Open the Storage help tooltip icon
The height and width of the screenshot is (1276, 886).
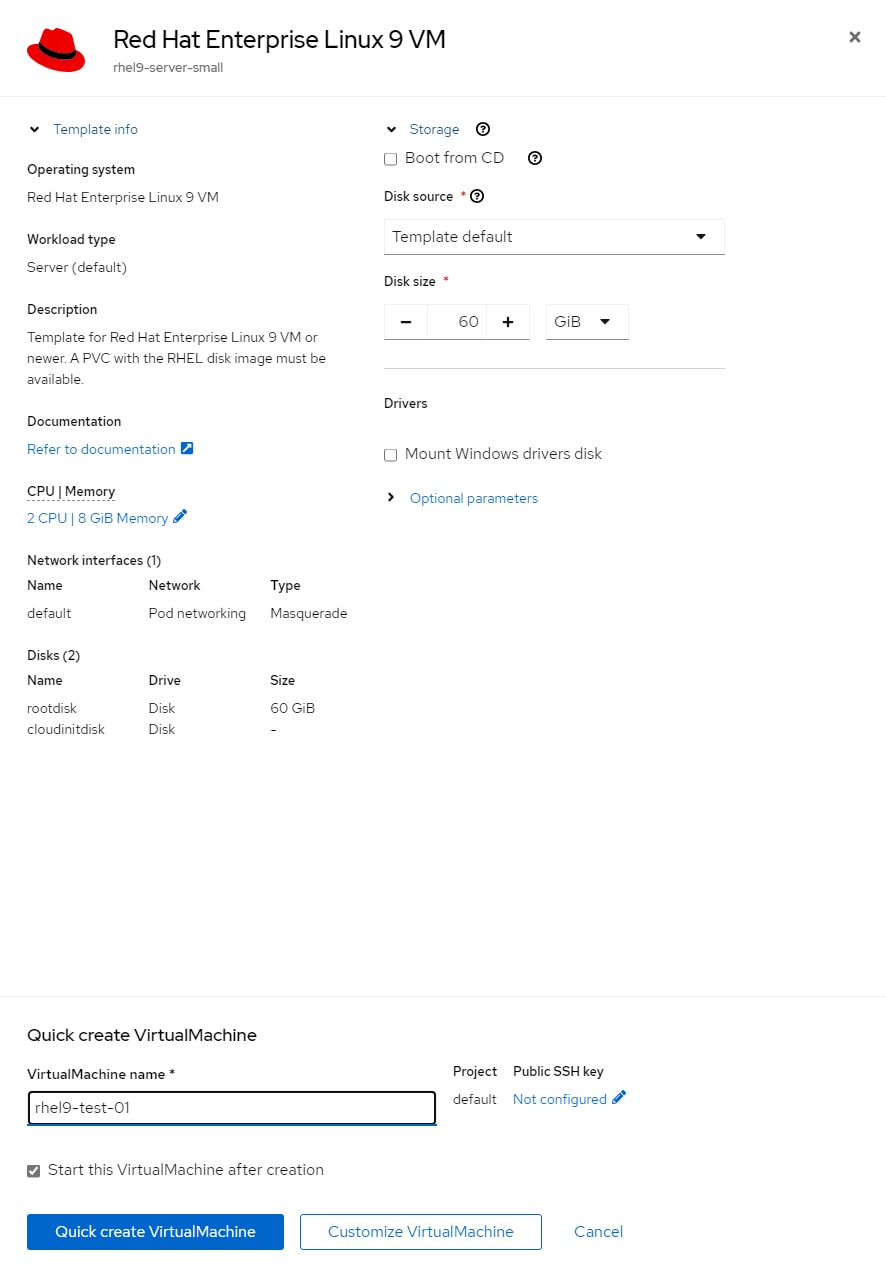[483, 129]
